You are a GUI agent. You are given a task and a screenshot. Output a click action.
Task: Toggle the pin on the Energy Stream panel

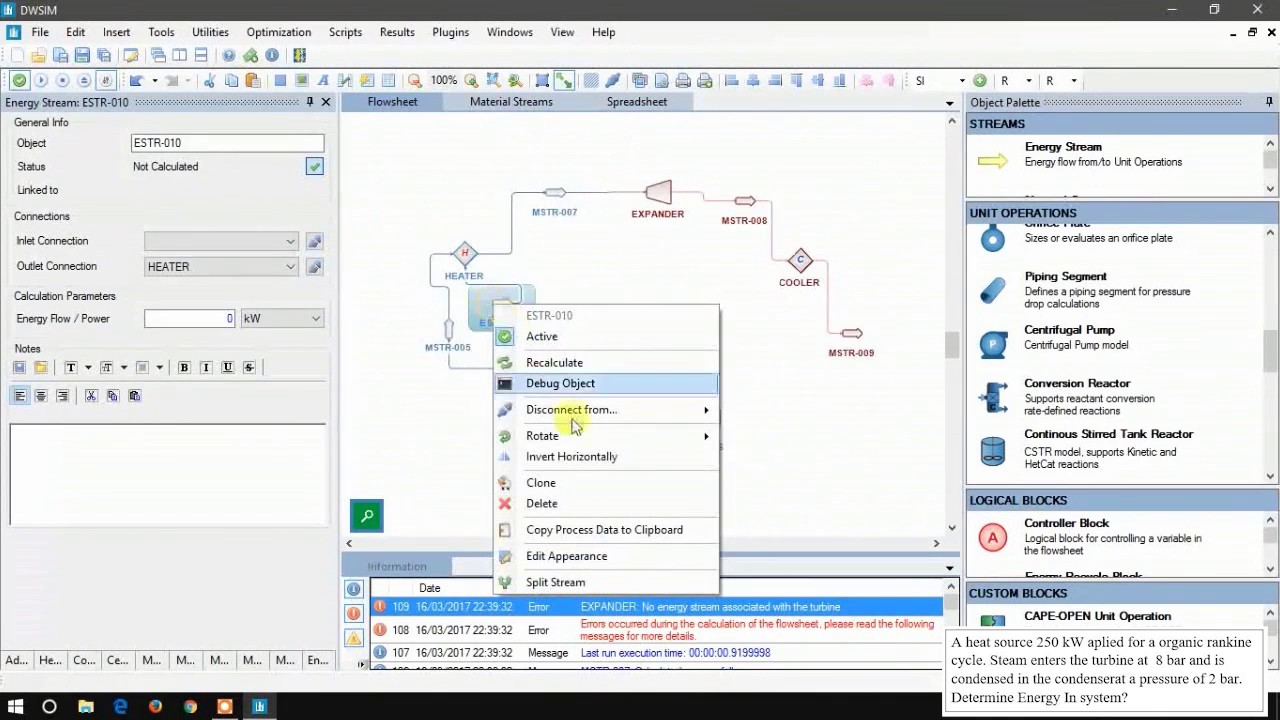pos(310,102)
